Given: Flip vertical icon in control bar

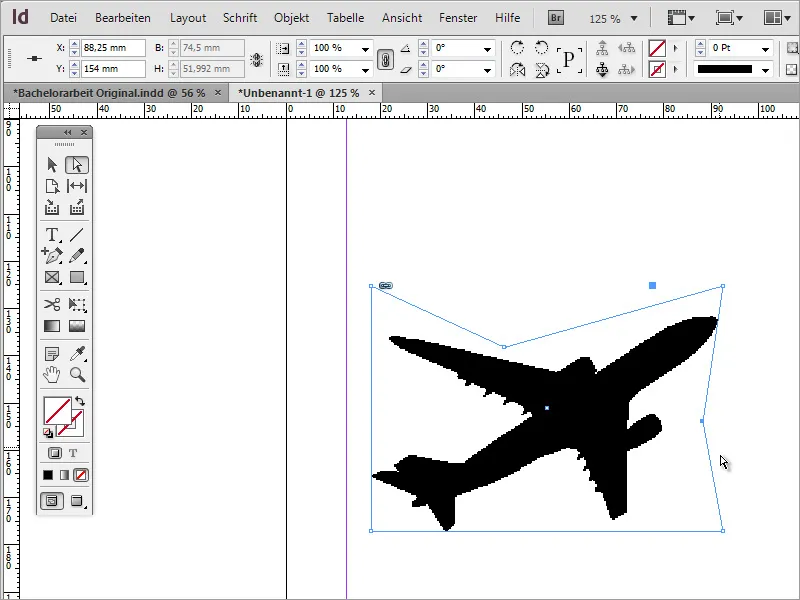Looking at the screenshot, I should [542, 69].
